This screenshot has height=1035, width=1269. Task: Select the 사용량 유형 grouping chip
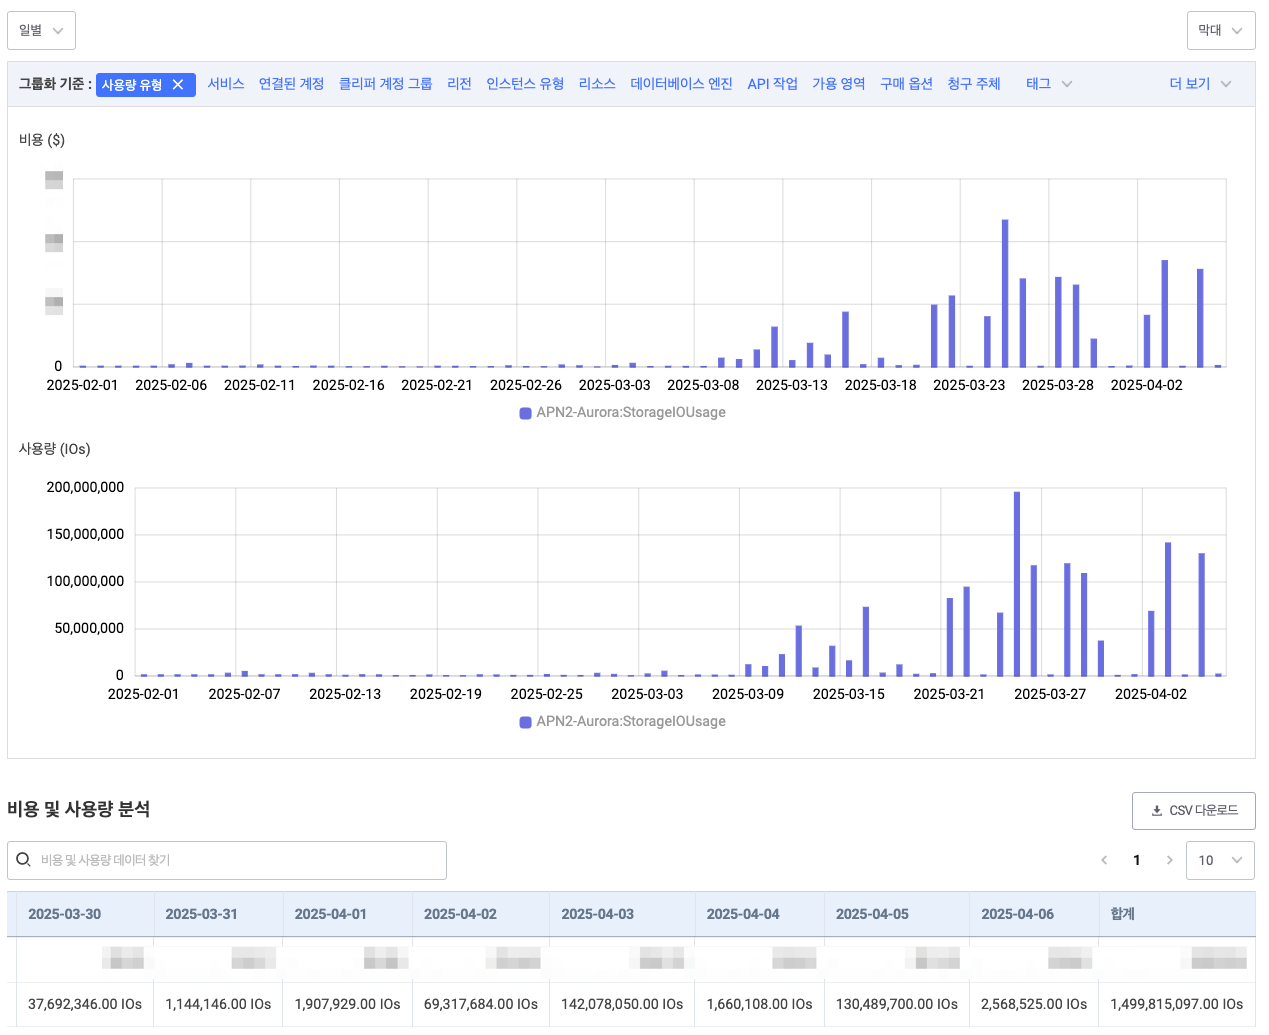pos(145,85)
